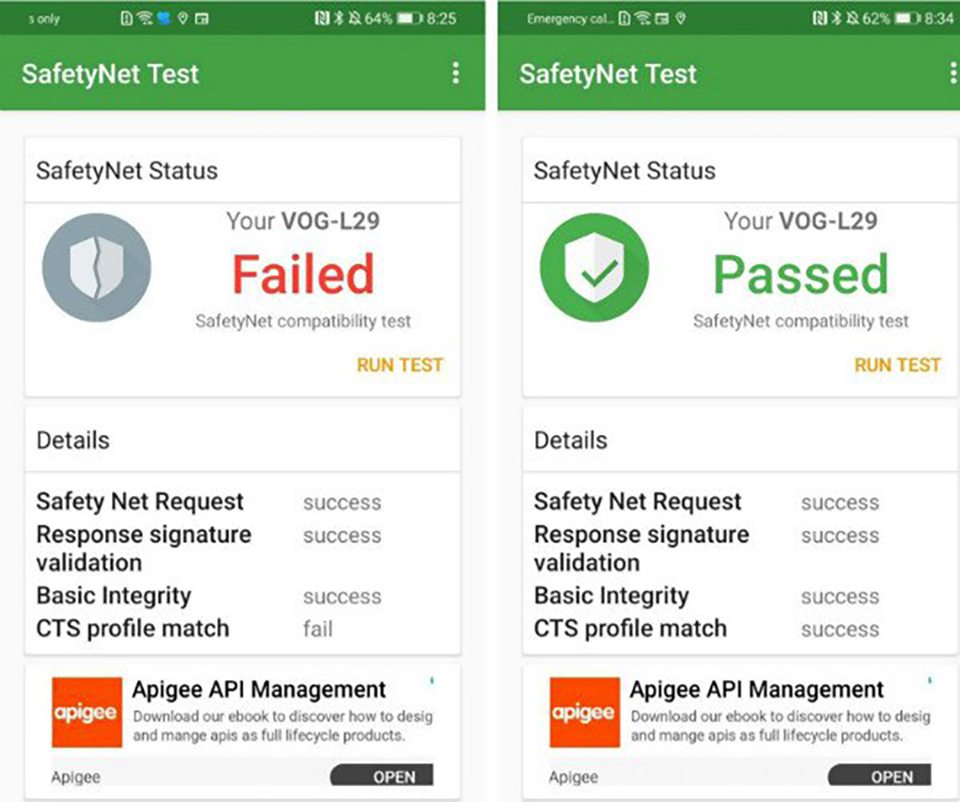960x802 pixels.
Task: Tap the ad info icon on left ad
Action: pyautogui.click(x=432, y=680)
